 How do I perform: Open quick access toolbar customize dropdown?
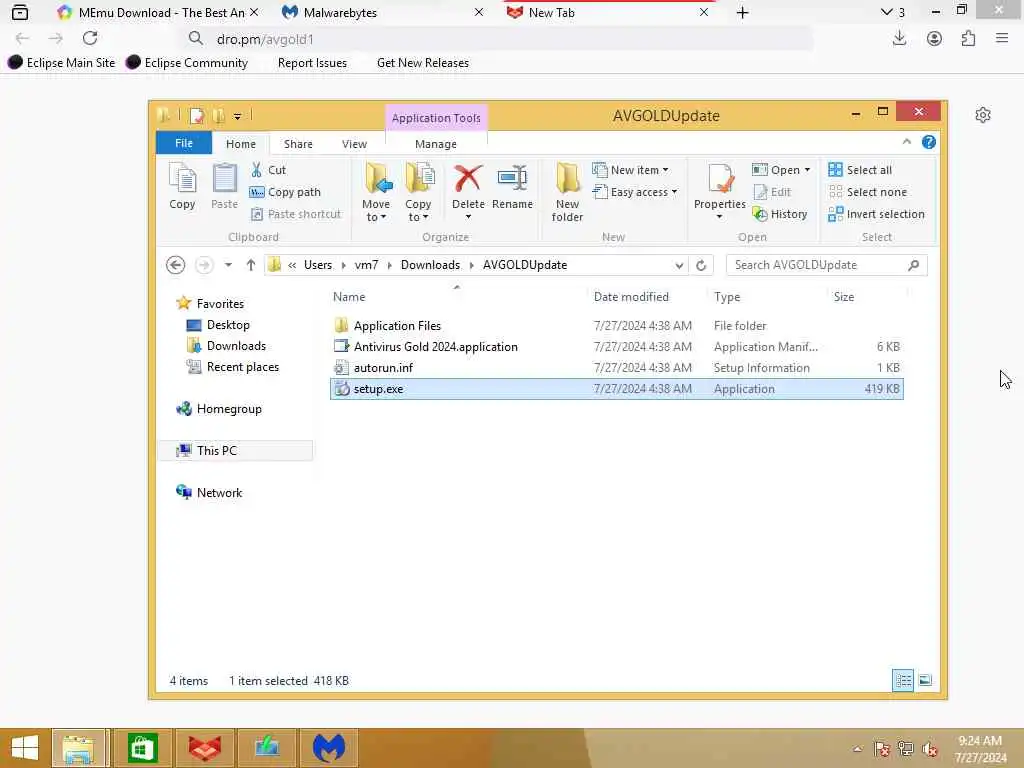(237, 116)
